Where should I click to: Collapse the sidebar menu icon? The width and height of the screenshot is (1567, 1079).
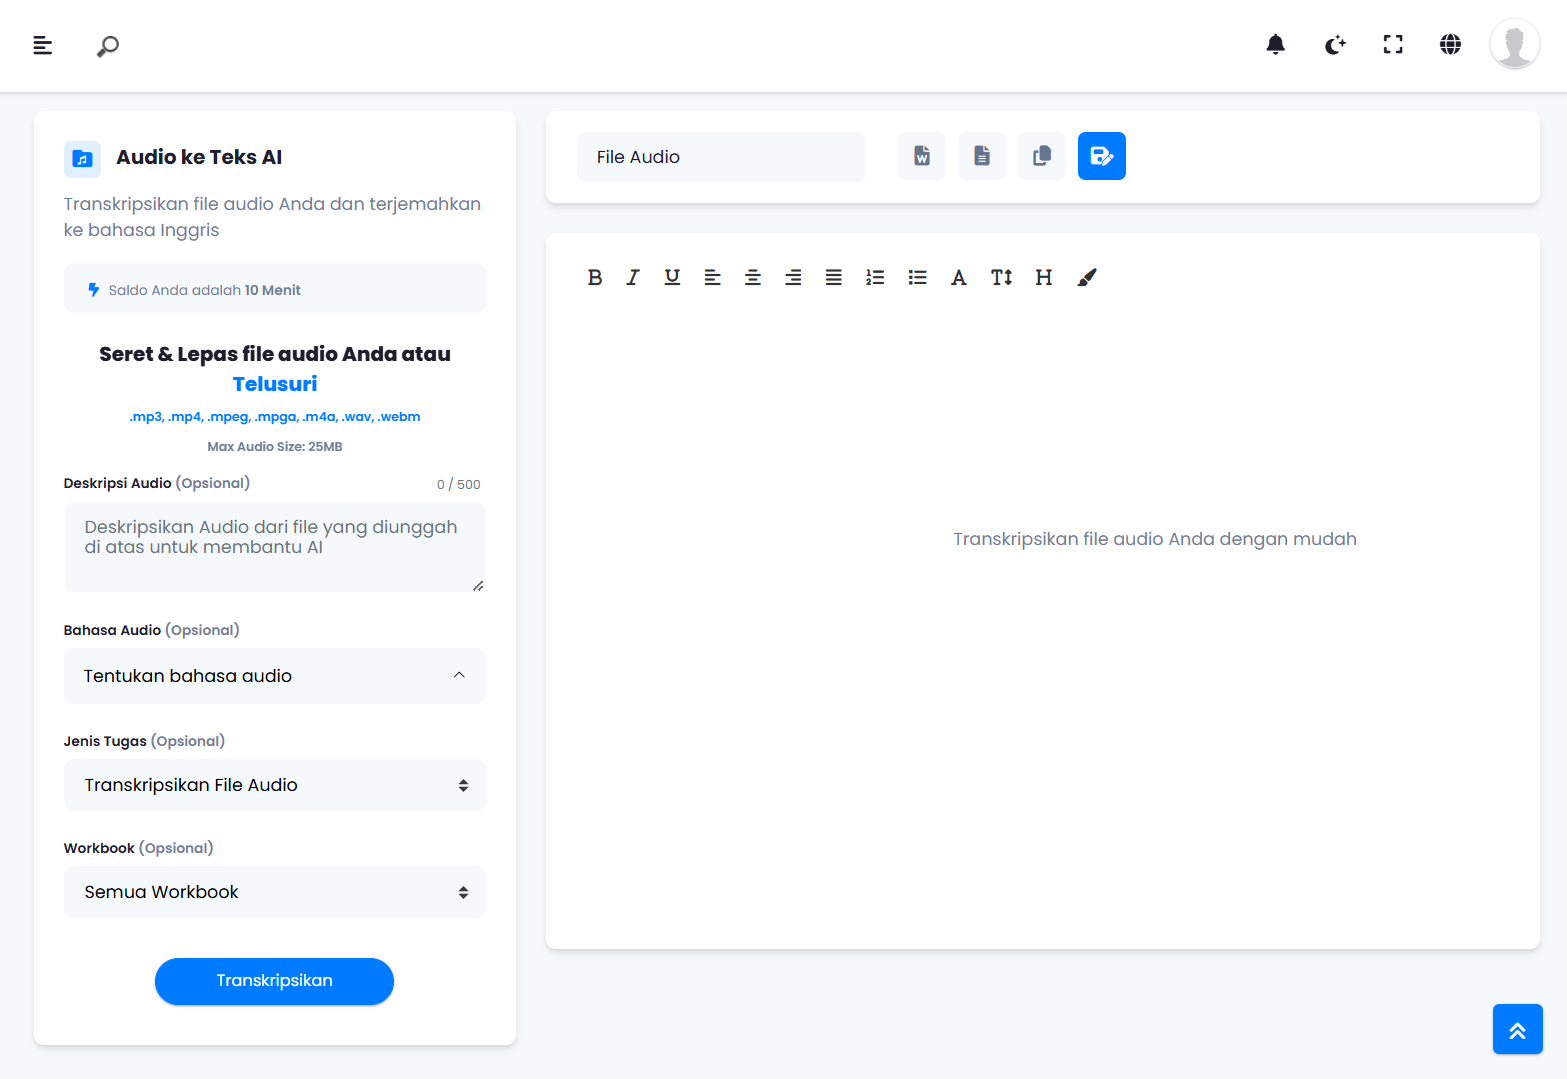coord(43,45)
